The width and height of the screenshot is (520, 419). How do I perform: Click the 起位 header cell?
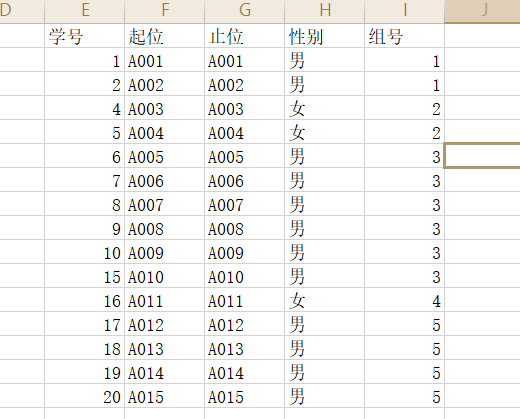click(165, 36)
